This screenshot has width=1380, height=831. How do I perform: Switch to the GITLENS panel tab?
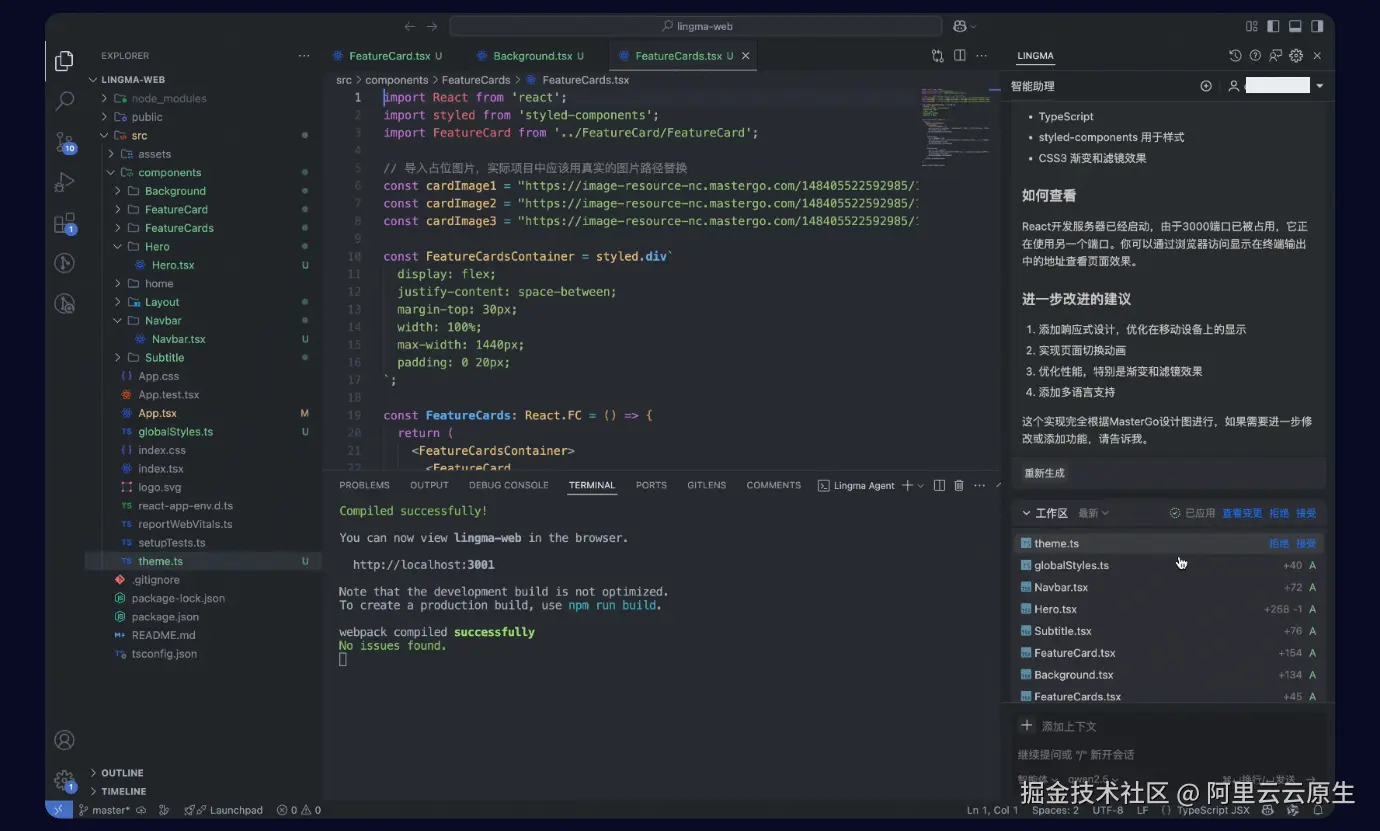[706, 485]
